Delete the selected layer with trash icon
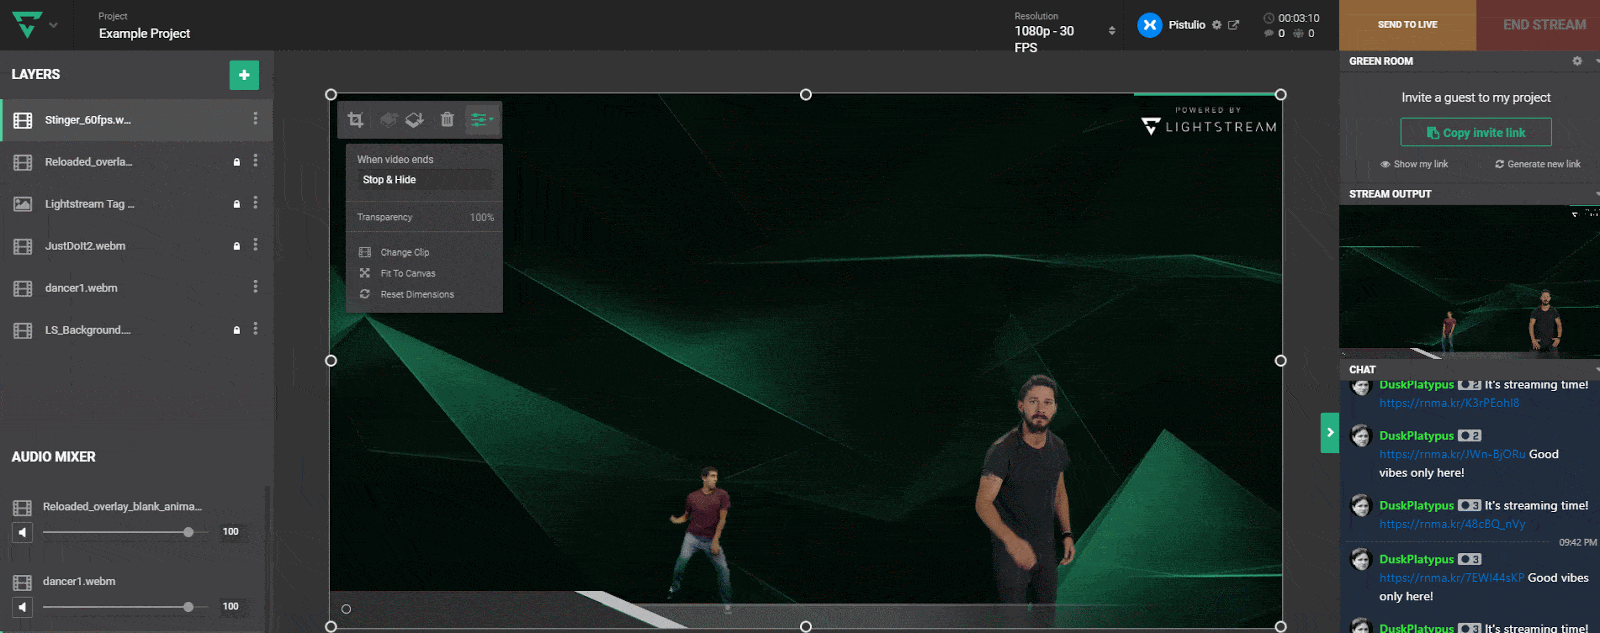Viewport: 1600px width, 633px height. [x=447, y=120]
